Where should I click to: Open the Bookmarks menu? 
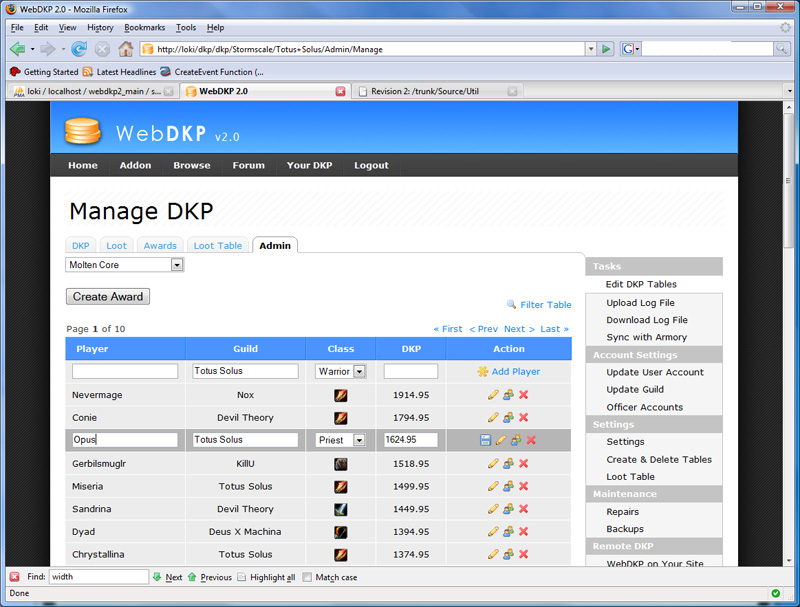click(x=145, y=28)
